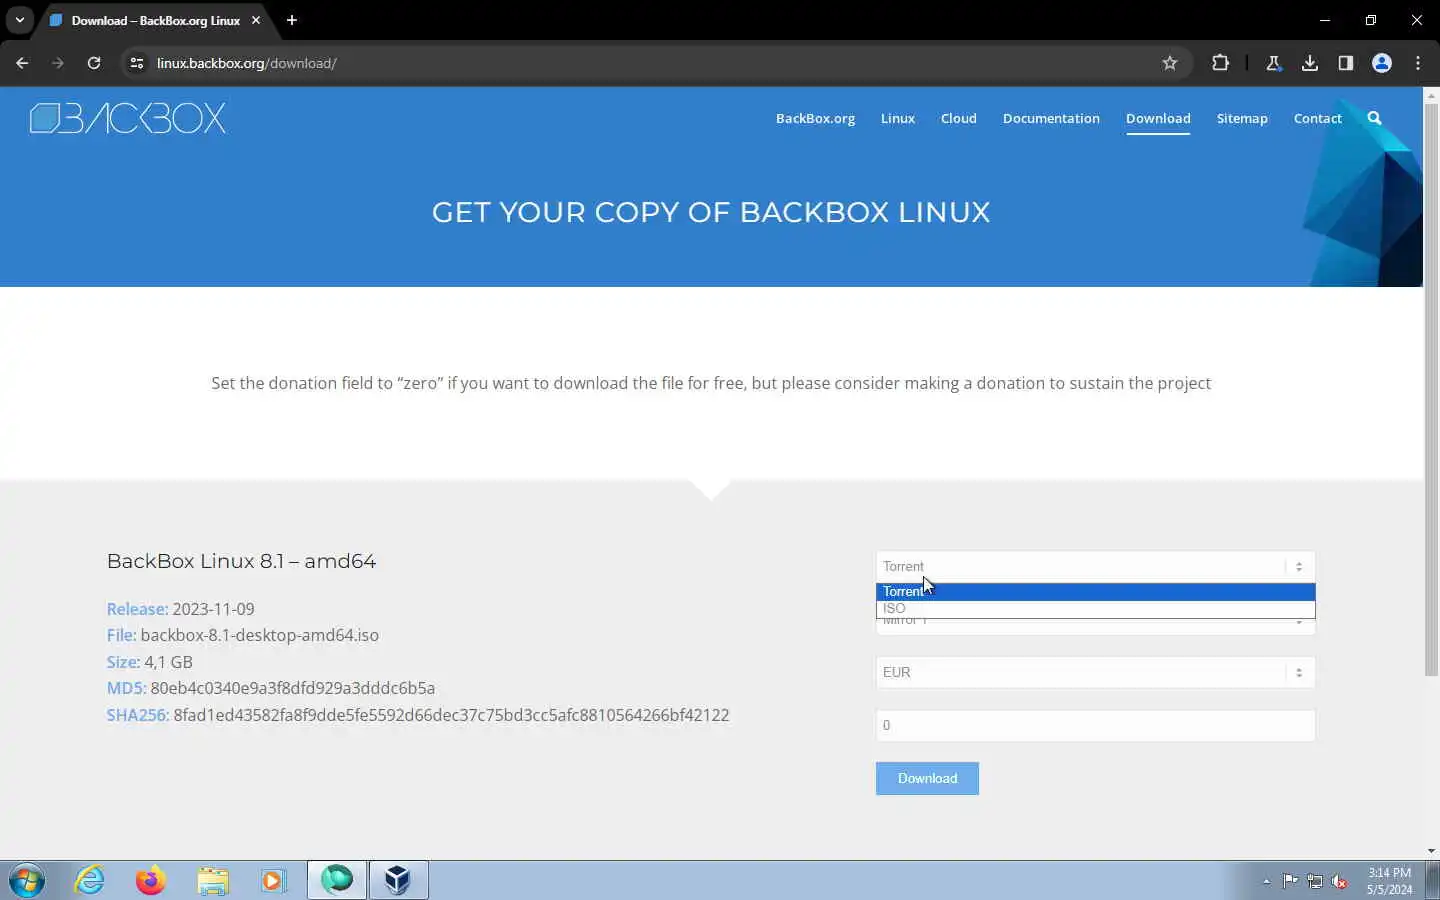Image resolution: width=1440 pixels, height=900 pixels.
Task: Collapse the Torrent download type selector
Action: pyautogui.click(x=1095, y=566)
